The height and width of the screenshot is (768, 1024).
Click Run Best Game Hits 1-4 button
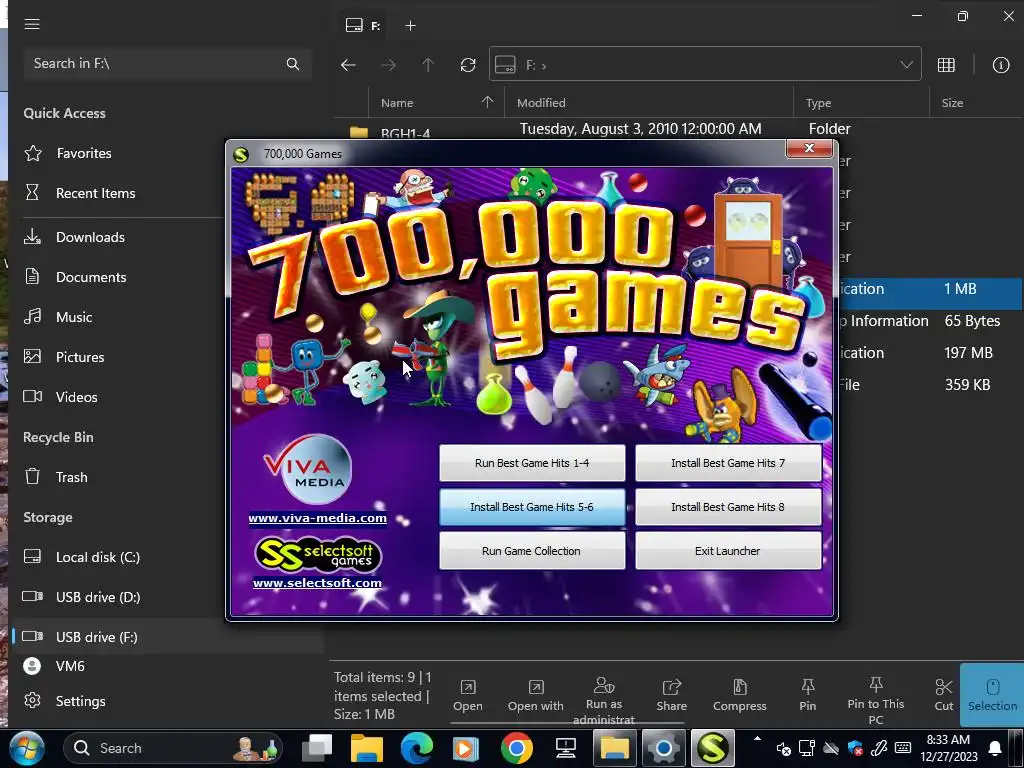click(x=532, y=463)
